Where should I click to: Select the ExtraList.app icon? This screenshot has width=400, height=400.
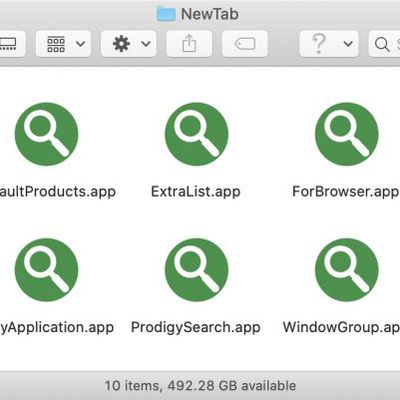pyautogui.click(x=197, y=134)
